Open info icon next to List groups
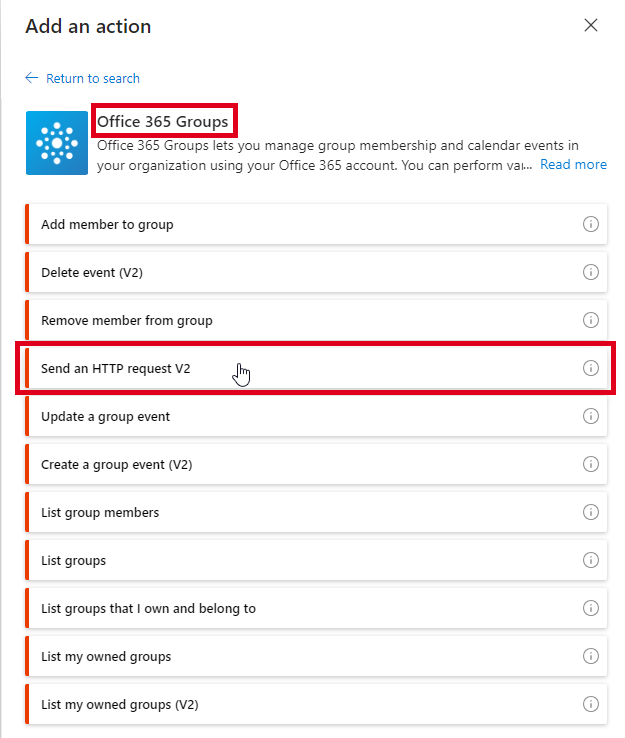Image resolution: width=625 pixels, height=738 pixels. (x=590, y=560)
